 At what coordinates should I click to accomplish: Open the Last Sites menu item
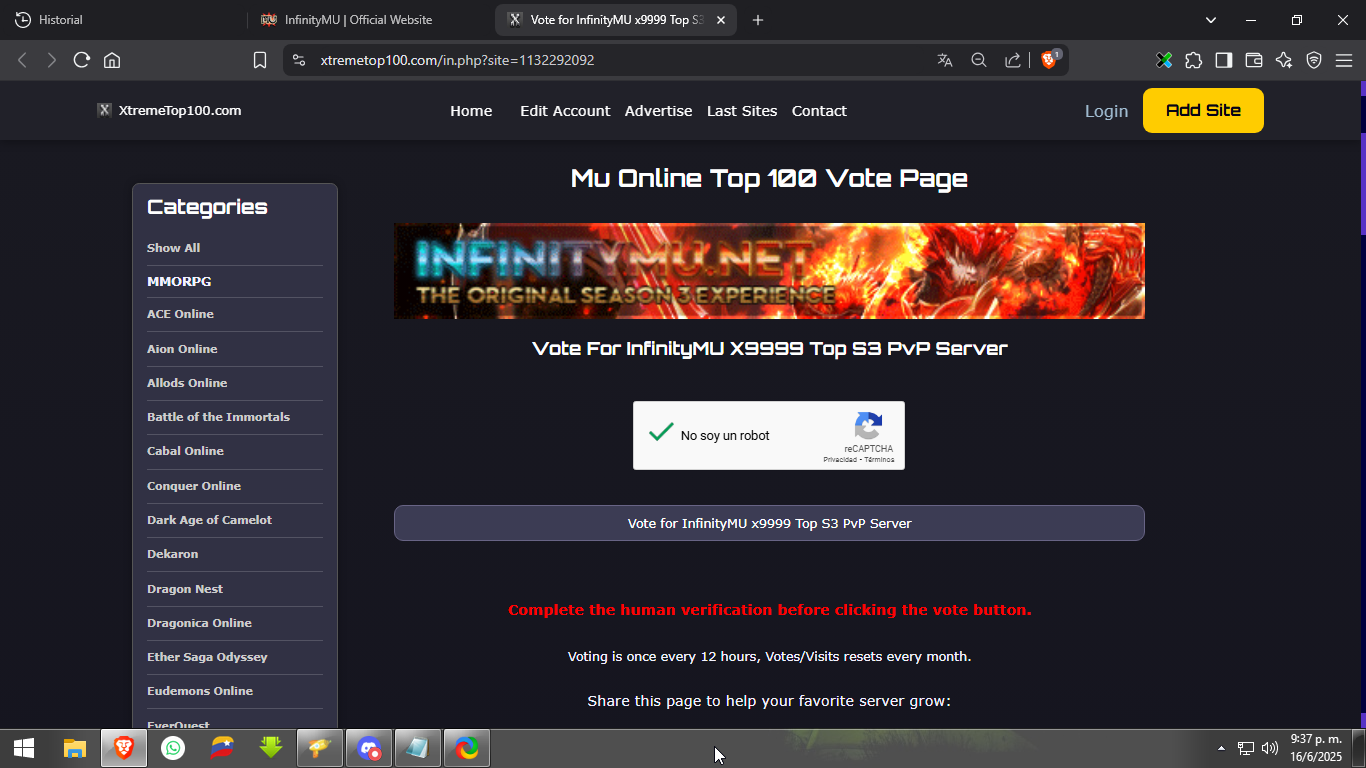742,111
